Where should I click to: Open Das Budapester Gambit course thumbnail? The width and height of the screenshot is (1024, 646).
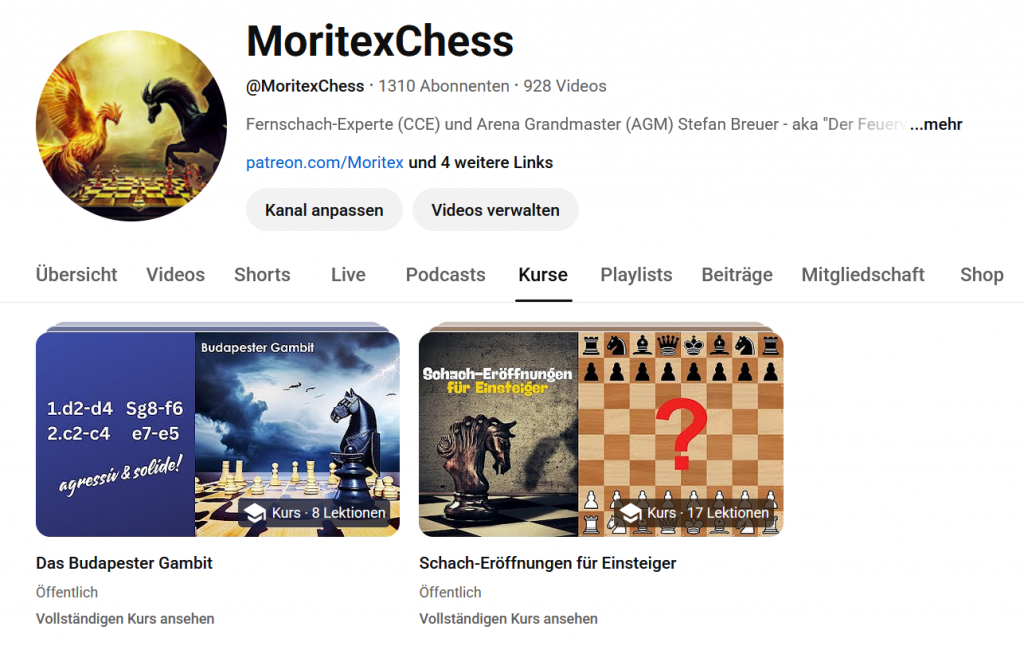(217, 434)
